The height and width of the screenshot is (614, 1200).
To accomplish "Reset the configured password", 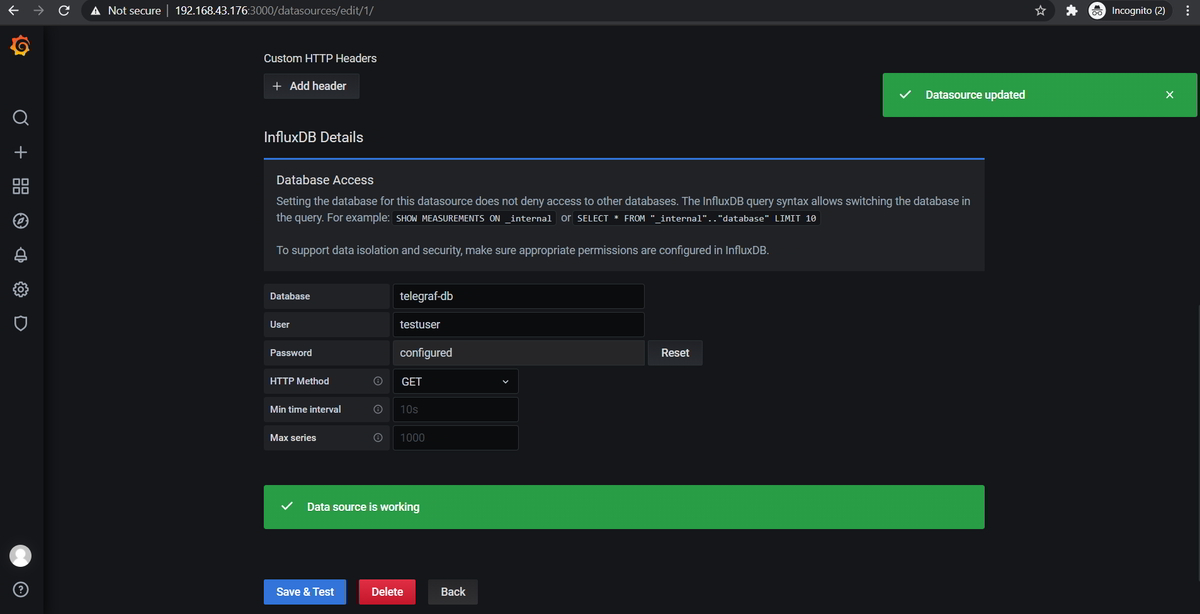I will point(675,353).
